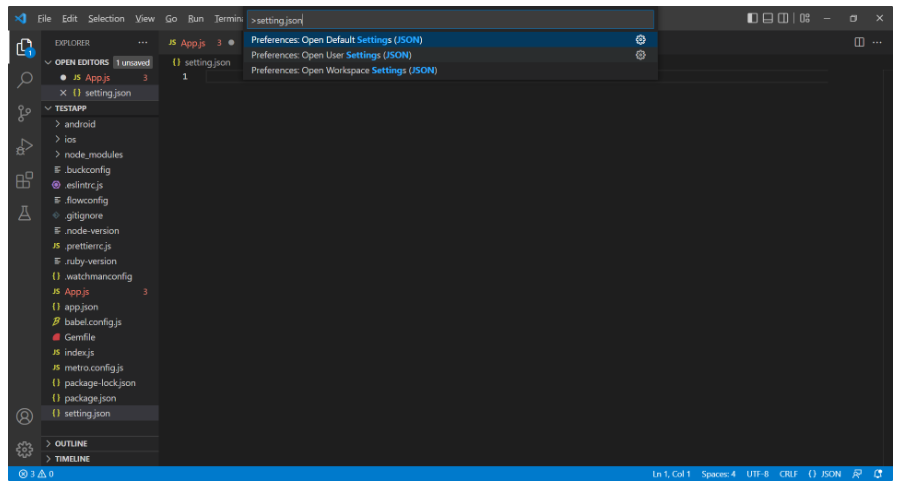Screen dimensions: 900x488
Task: Toggle bottom panel layout icon
Action: [x=767, y=18]
